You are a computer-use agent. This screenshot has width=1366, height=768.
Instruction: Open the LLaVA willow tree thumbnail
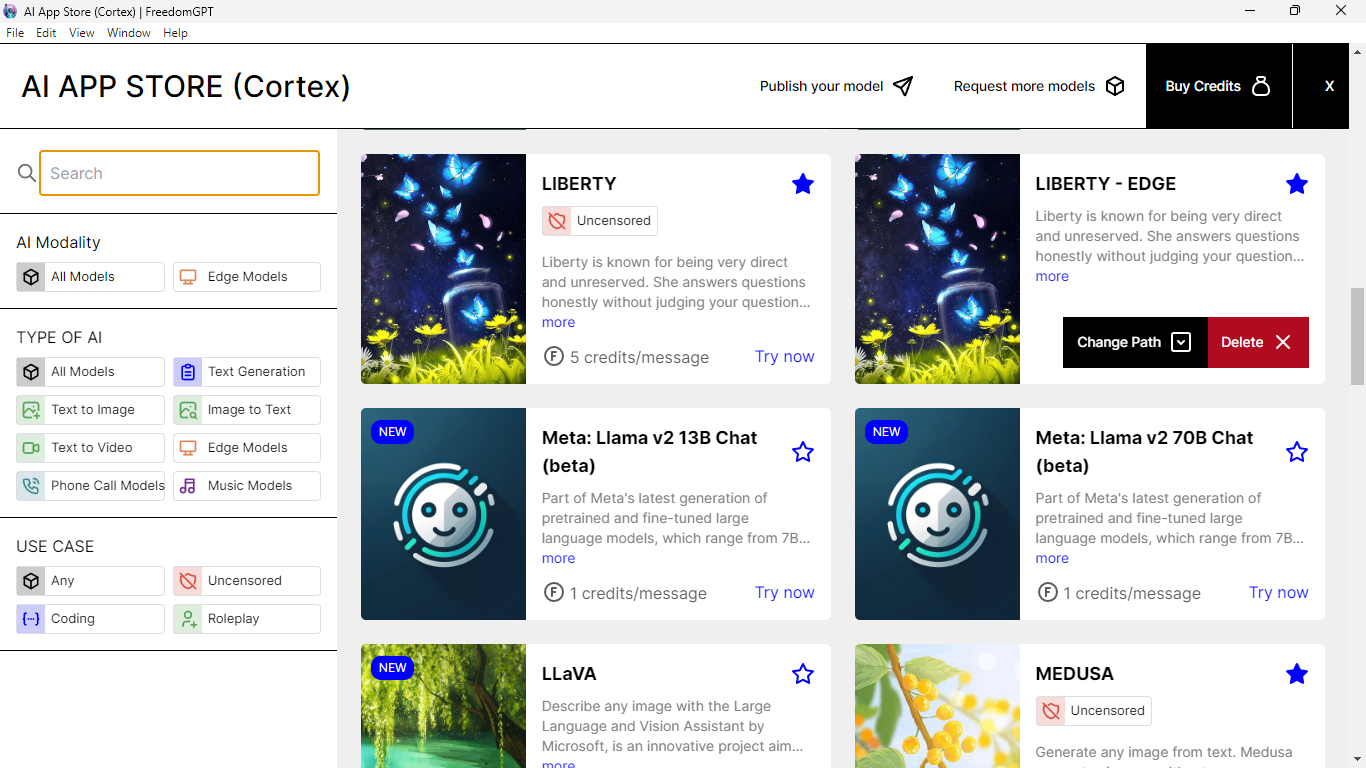click(443, 706)
